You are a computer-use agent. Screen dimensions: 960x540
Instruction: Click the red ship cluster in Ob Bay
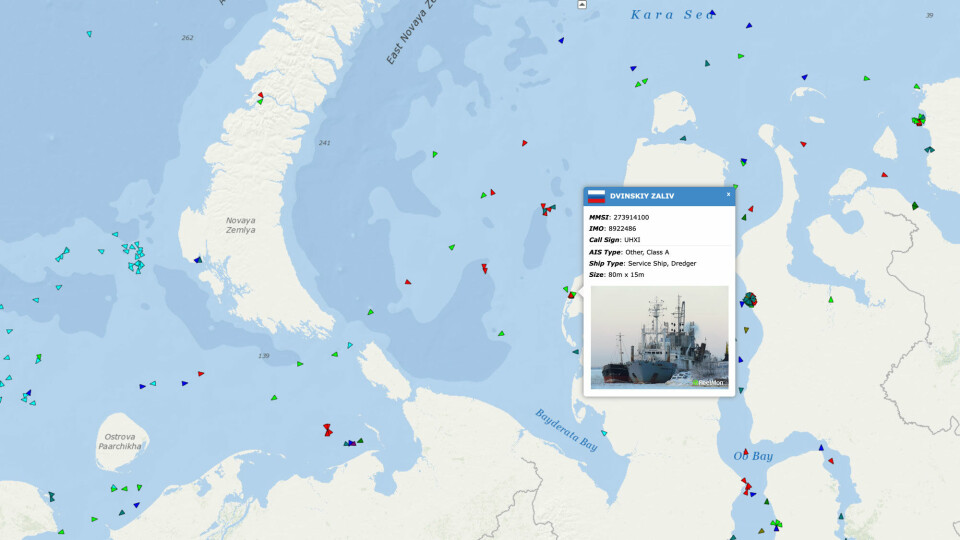746,486
